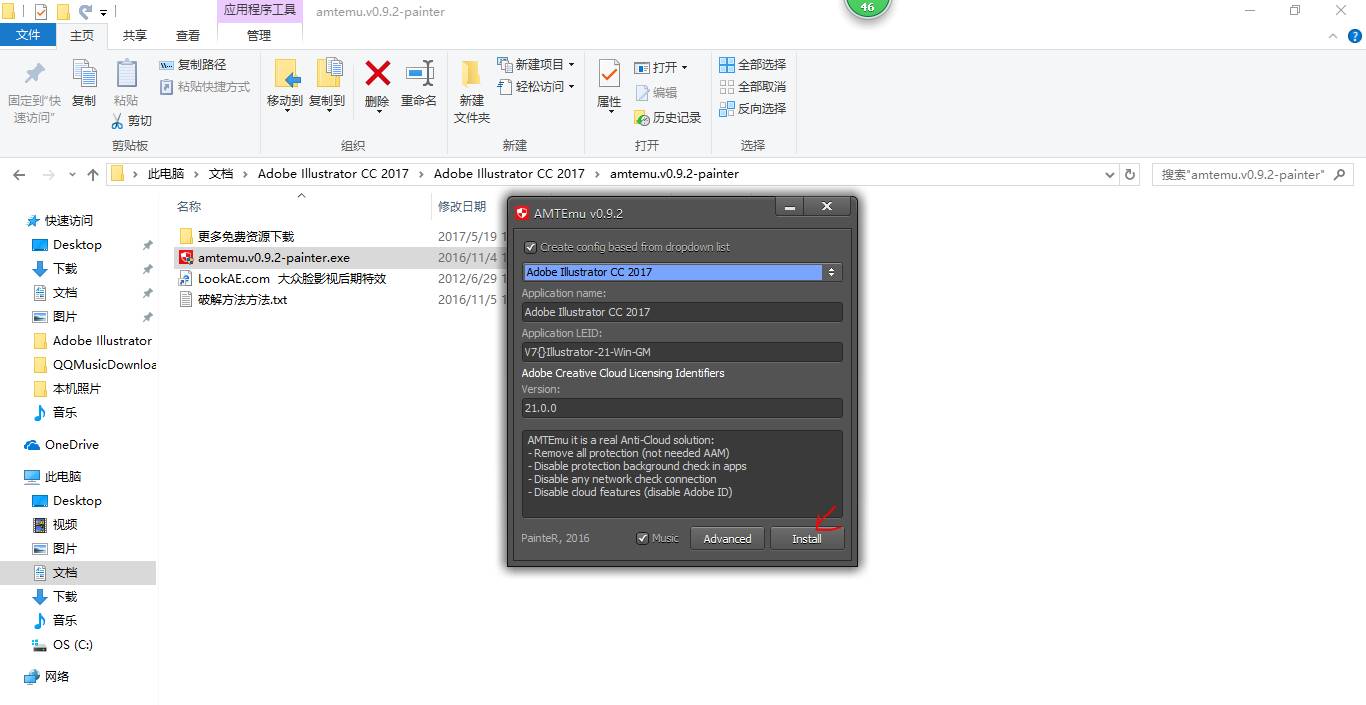Copy path via 复制路径
Screen dimensions: 1366x705
[193, 65]
